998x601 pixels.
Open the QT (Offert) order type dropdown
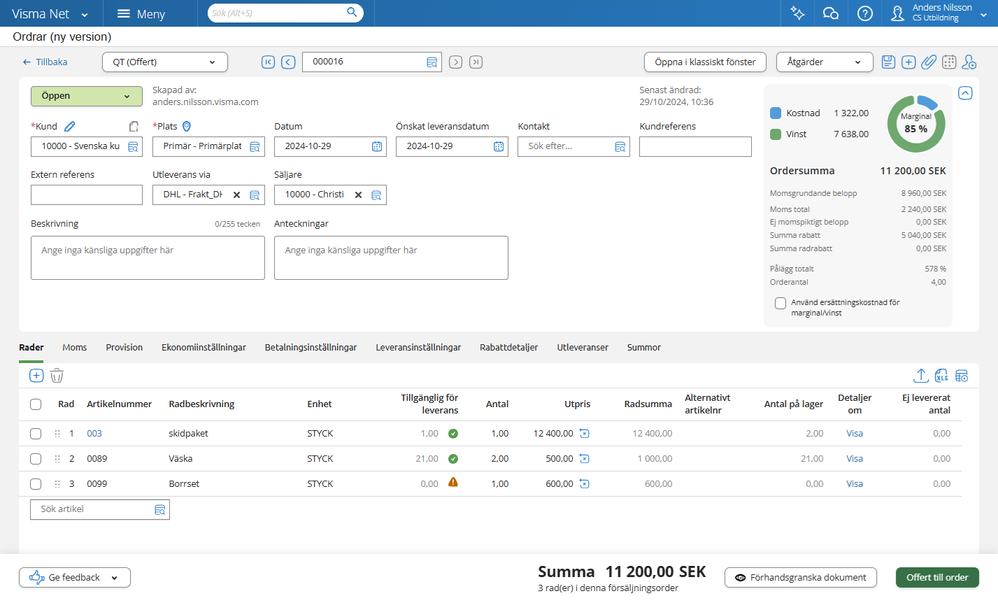[165, 62]
